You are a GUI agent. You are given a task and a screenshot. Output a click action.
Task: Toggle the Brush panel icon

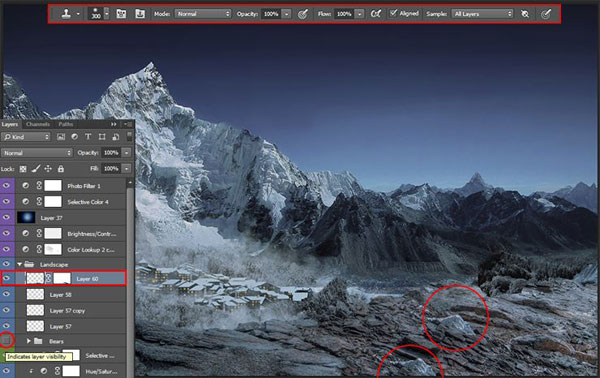[121, 14]
